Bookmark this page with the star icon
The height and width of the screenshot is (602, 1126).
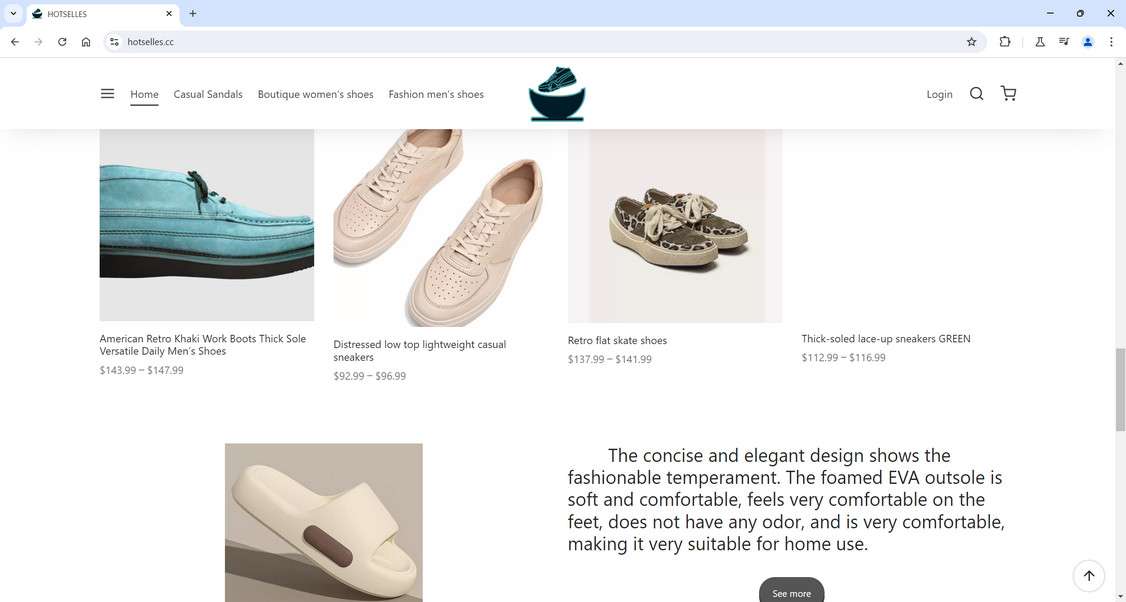[x=971, y=42]
